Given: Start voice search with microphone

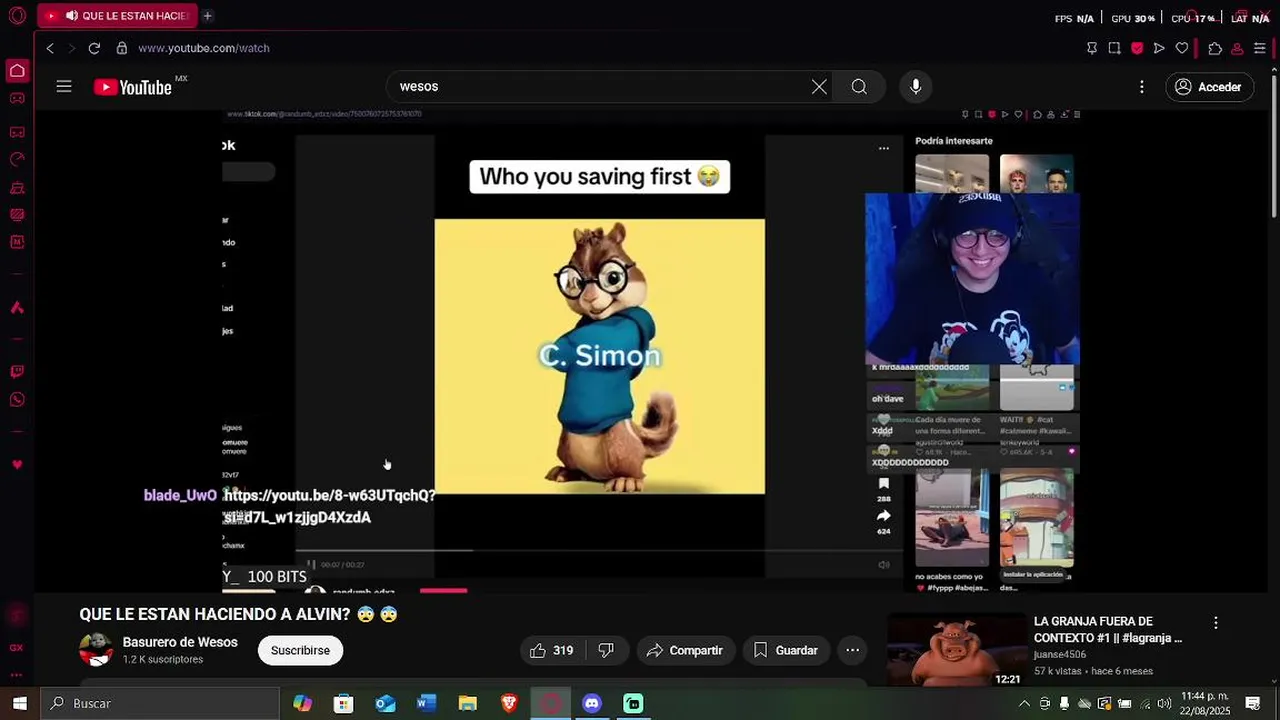Looking at the screenshot, I should coord(915,87).
